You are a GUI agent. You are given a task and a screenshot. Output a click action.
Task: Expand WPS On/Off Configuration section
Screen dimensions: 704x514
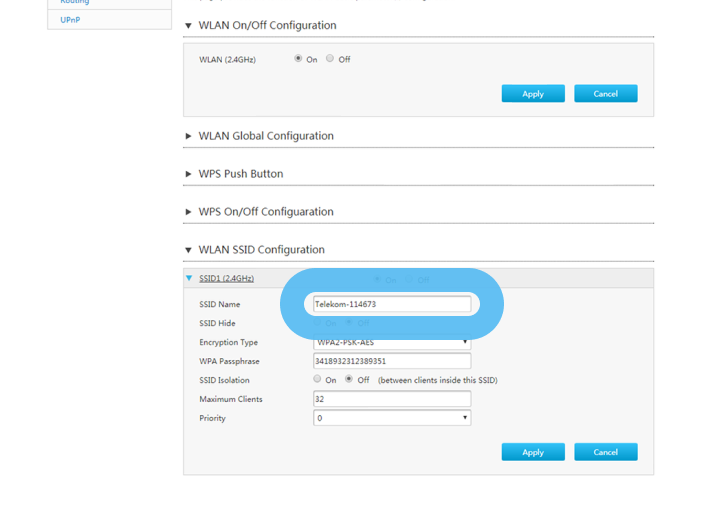[189, 212]
